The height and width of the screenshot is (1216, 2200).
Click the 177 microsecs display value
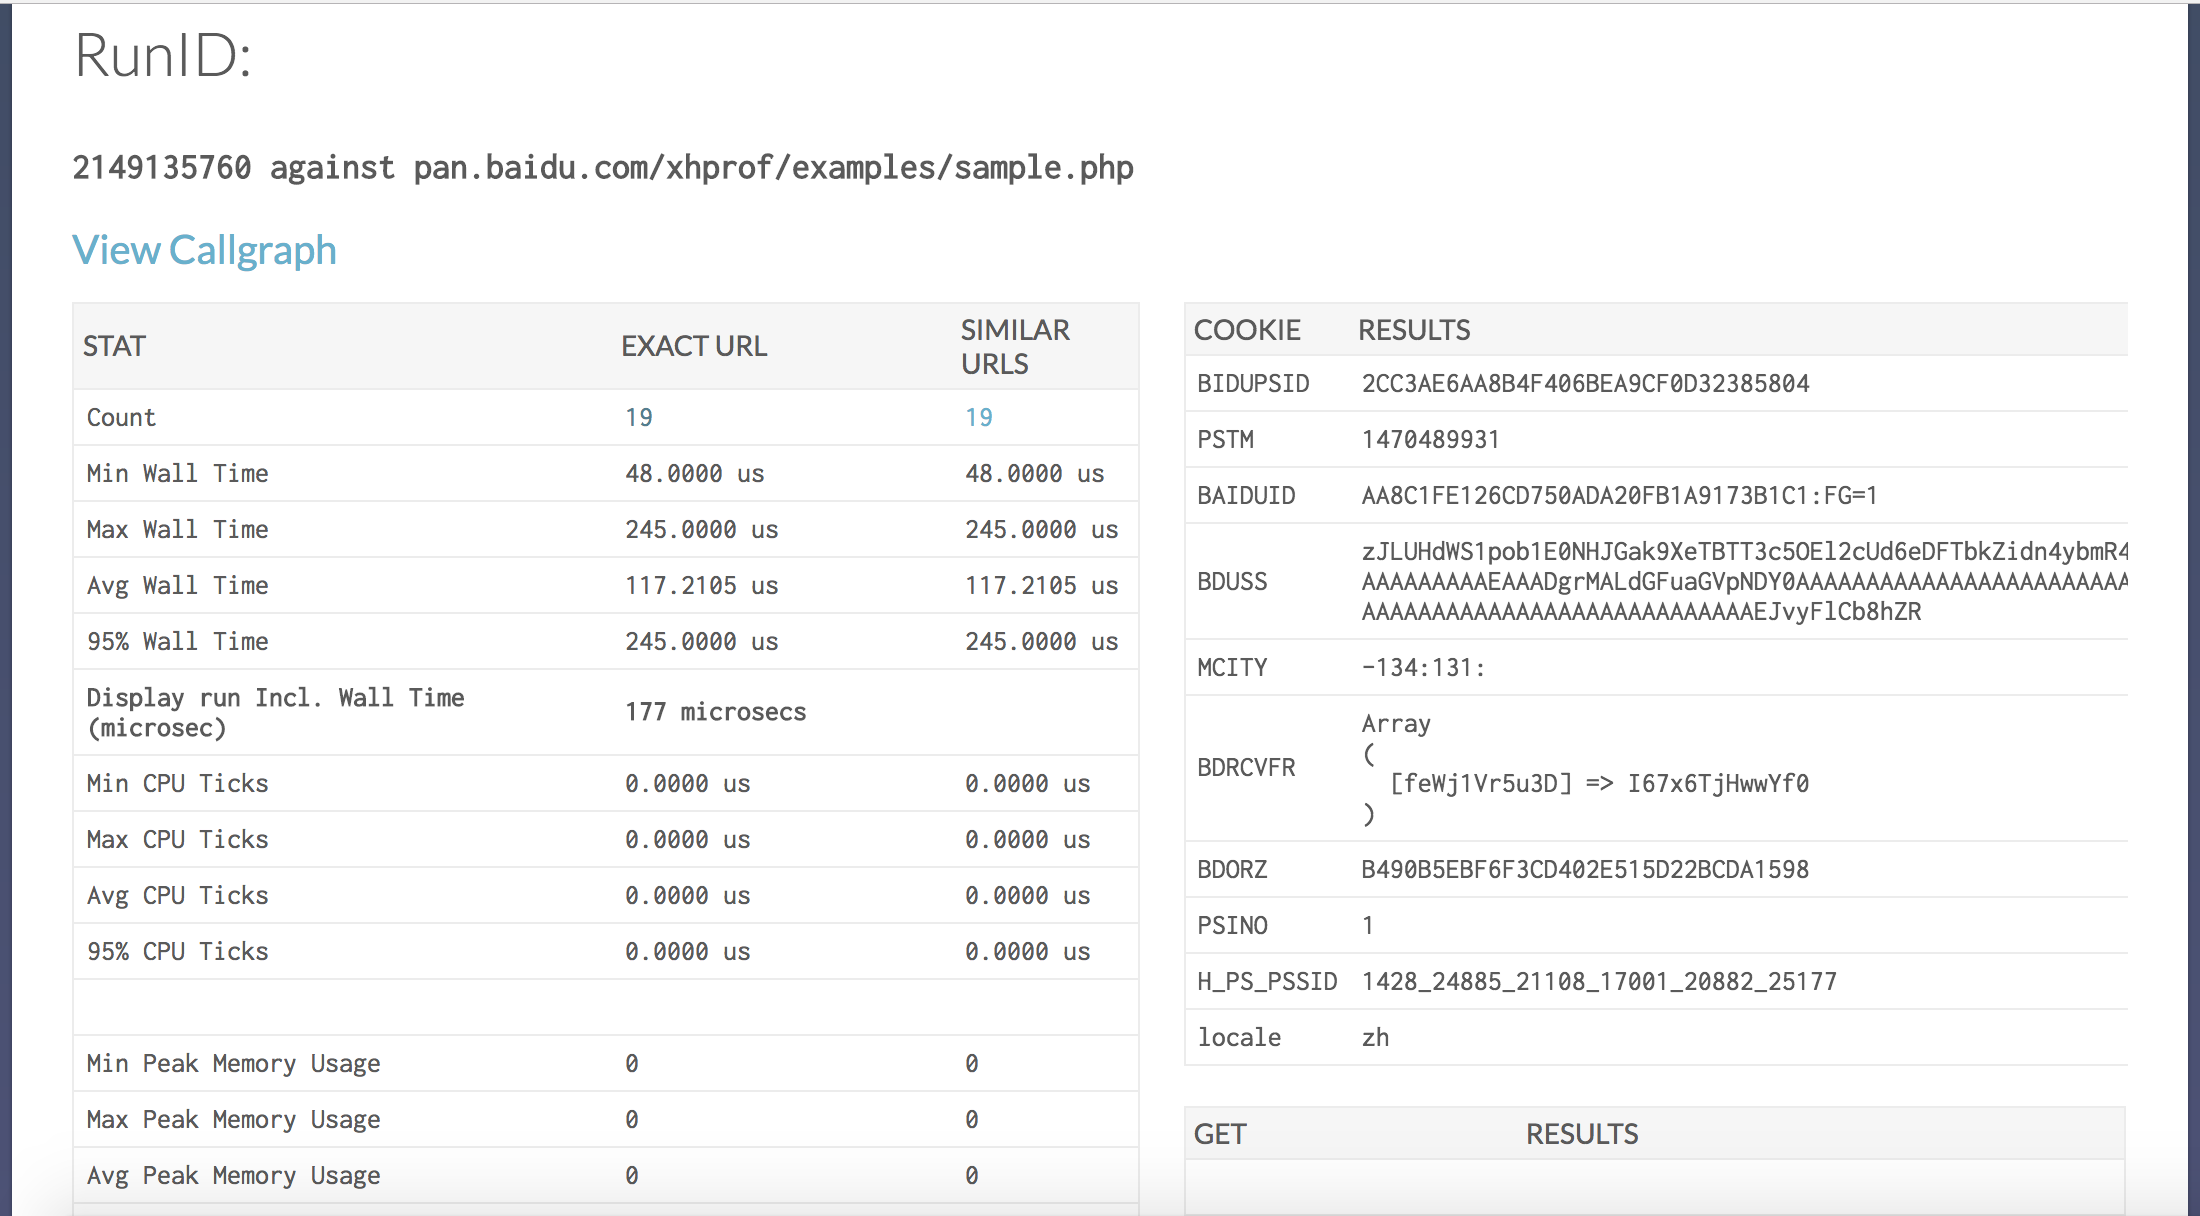click(714, 711)
